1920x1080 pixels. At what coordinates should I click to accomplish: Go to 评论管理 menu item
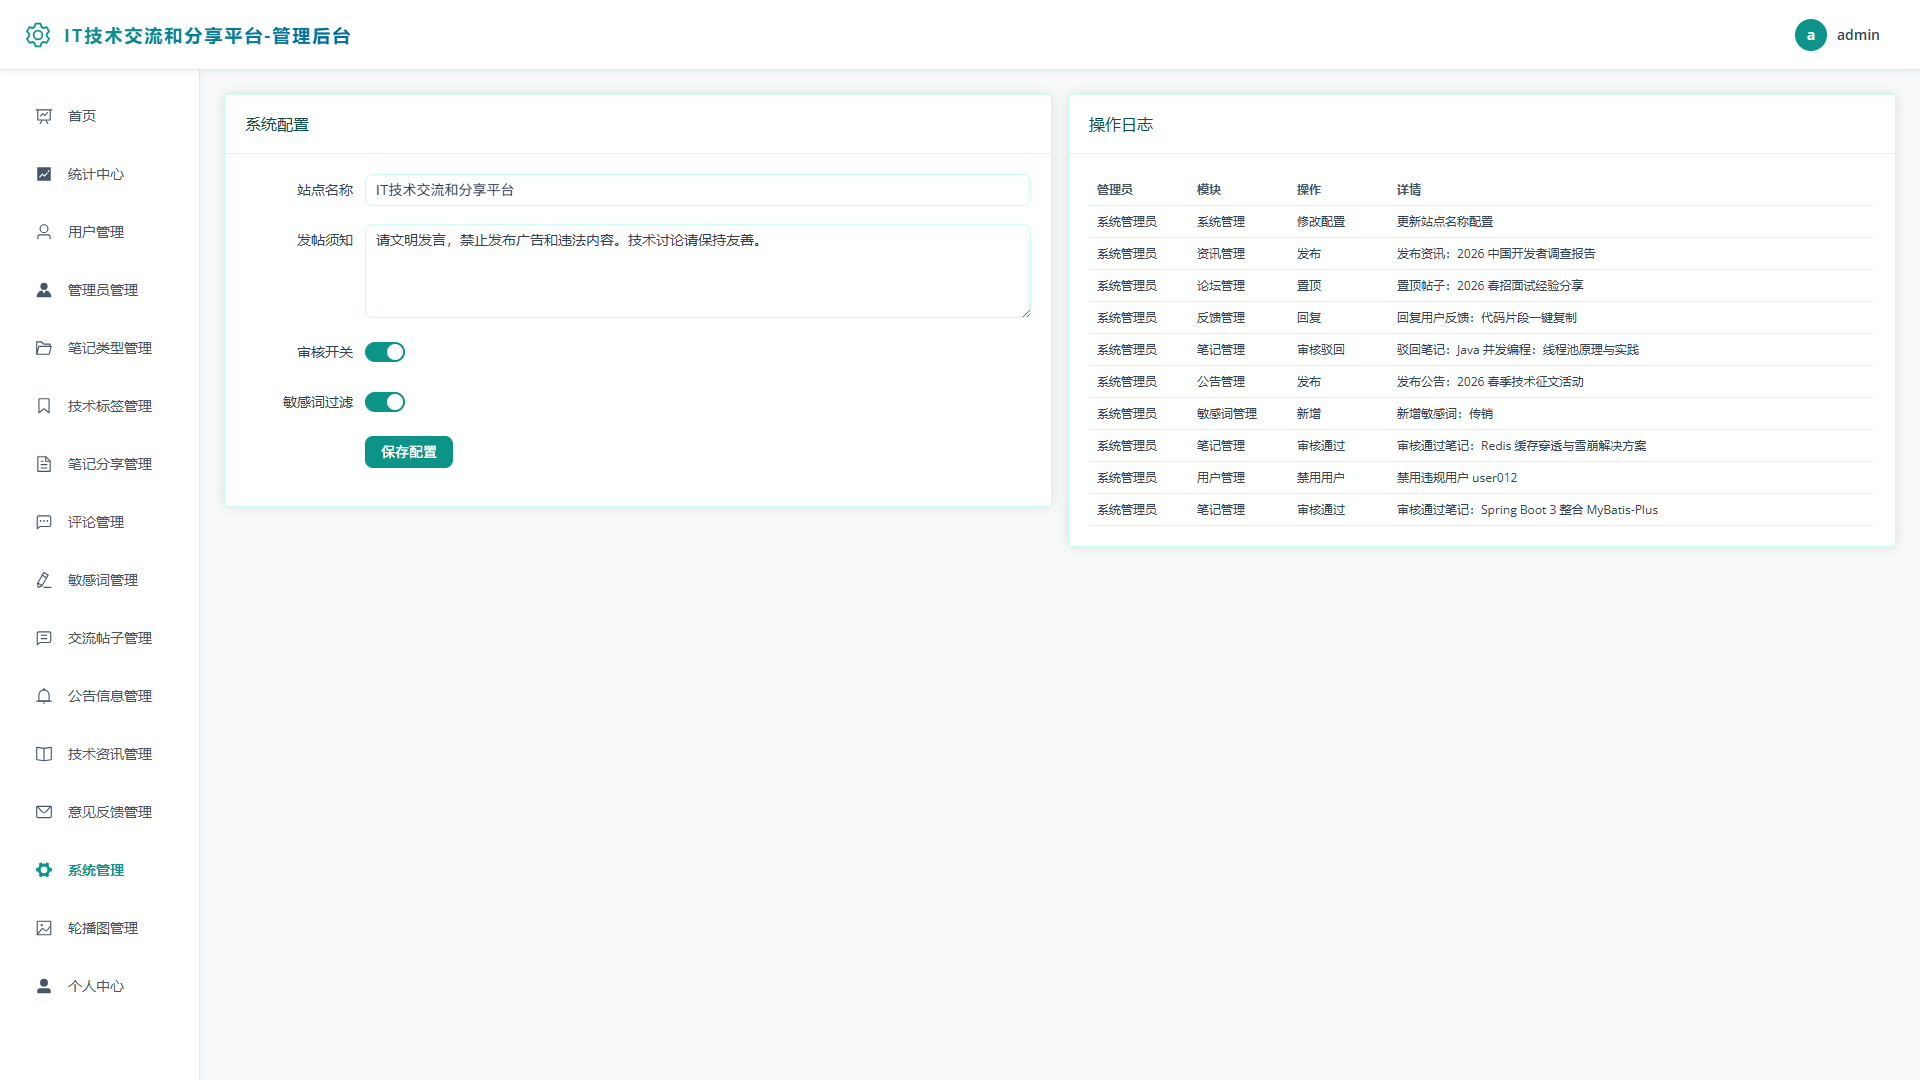[x=100, y=522]
